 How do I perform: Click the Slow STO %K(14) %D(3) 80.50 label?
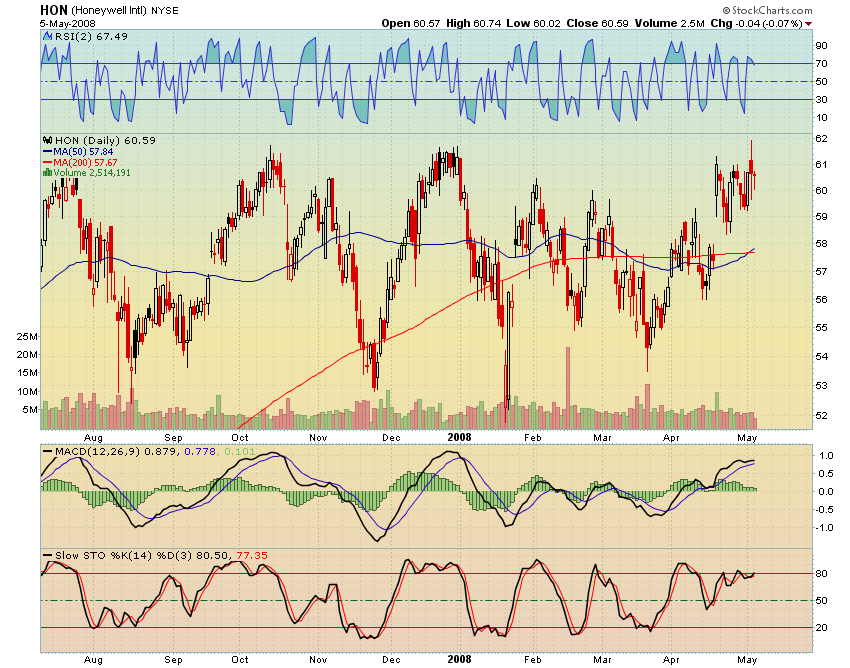pyautogui.click(x=140, y=556)
